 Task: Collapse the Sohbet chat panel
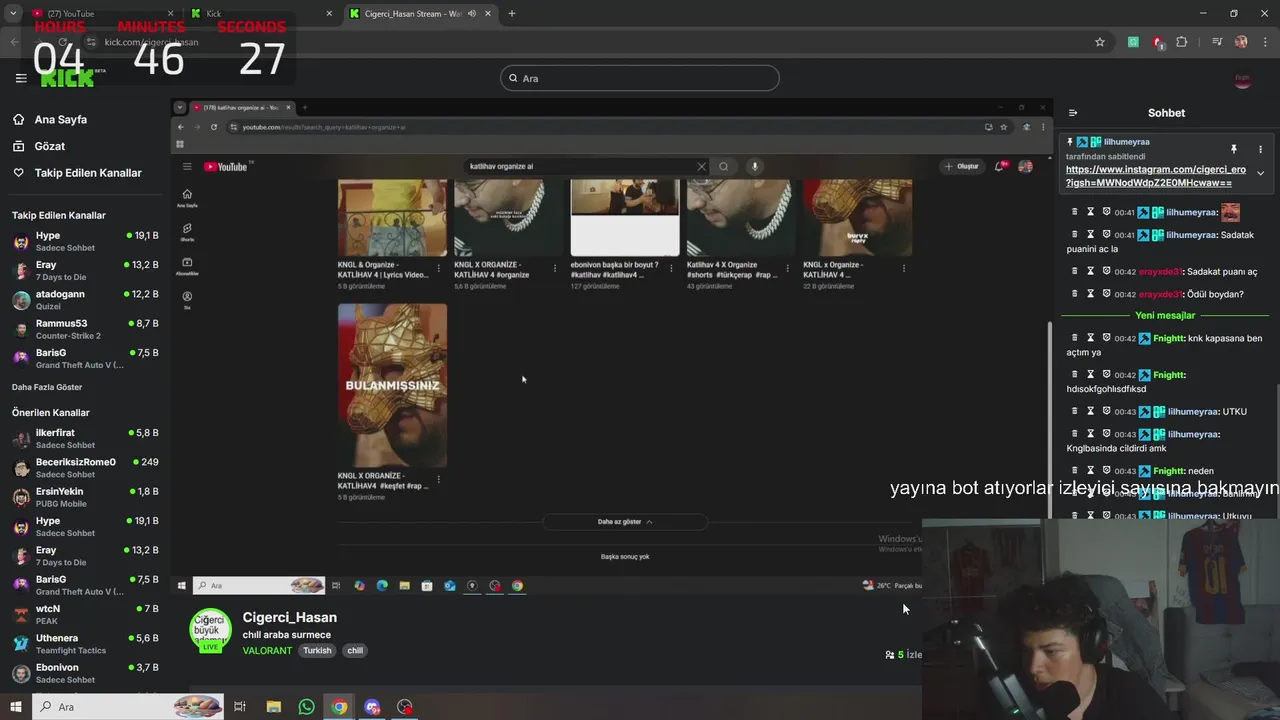1073,113
